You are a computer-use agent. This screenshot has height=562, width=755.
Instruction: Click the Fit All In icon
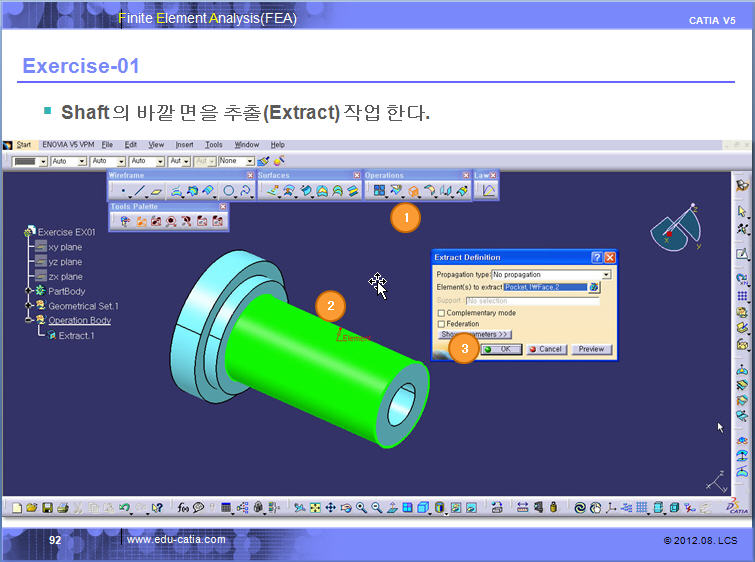coord(315,507)
